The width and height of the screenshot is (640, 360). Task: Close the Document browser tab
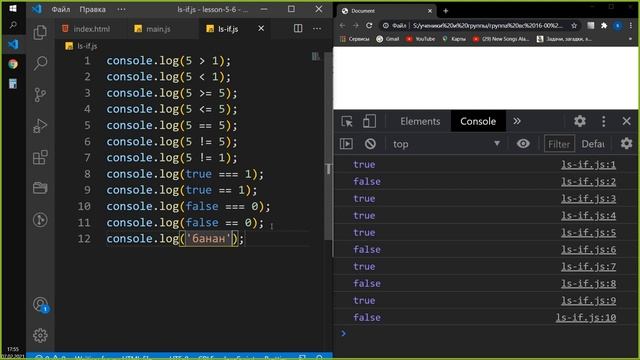tap(430, 11)
